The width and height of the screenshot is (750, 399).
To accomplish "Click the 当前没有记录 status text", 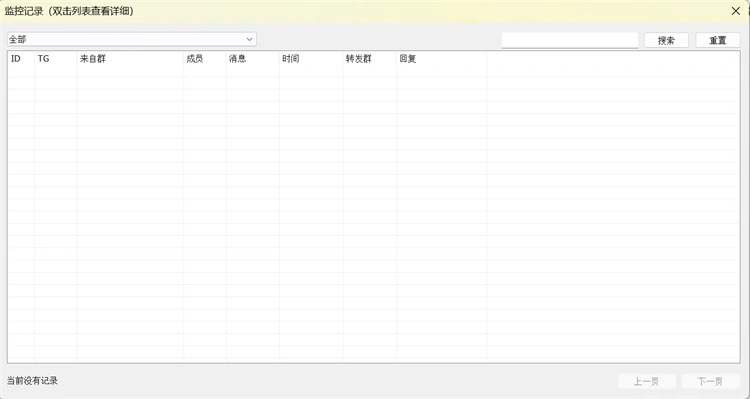I will point(32,381).
